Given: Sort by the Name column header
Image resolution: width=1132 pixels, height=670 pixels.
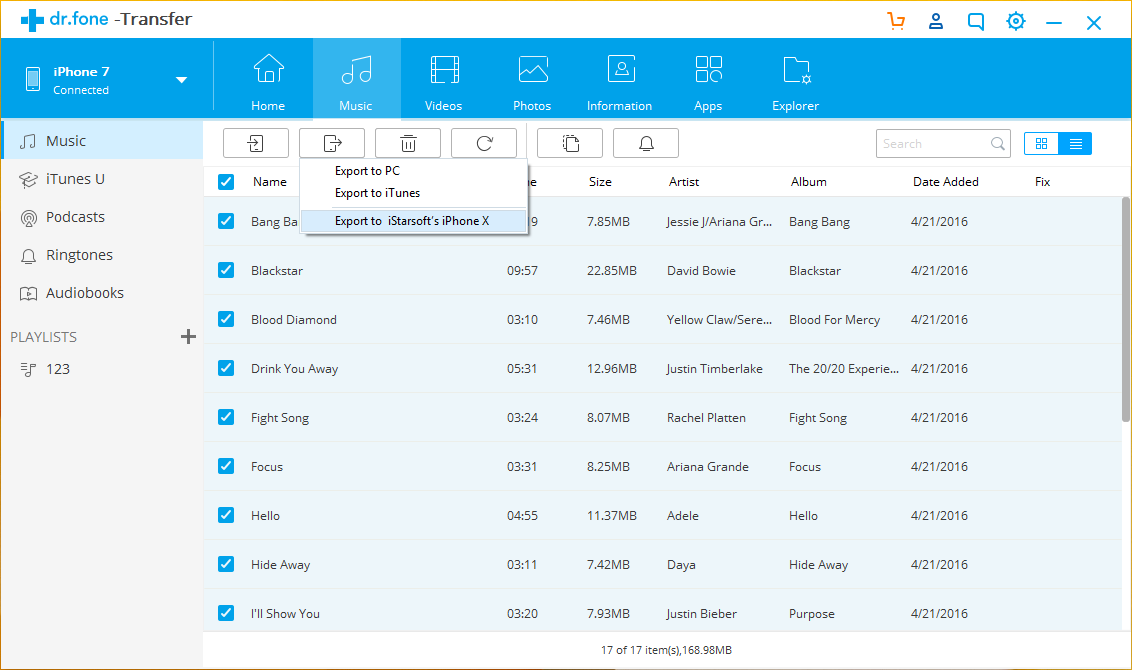Looking at the screenshot, I should click(x=270, y=182).
